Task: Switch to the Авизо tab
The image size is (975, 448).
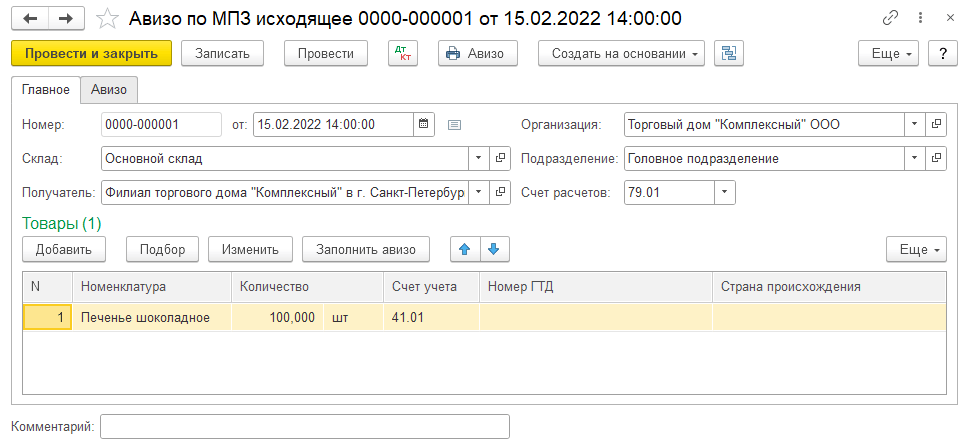Action: click(109, 90)
